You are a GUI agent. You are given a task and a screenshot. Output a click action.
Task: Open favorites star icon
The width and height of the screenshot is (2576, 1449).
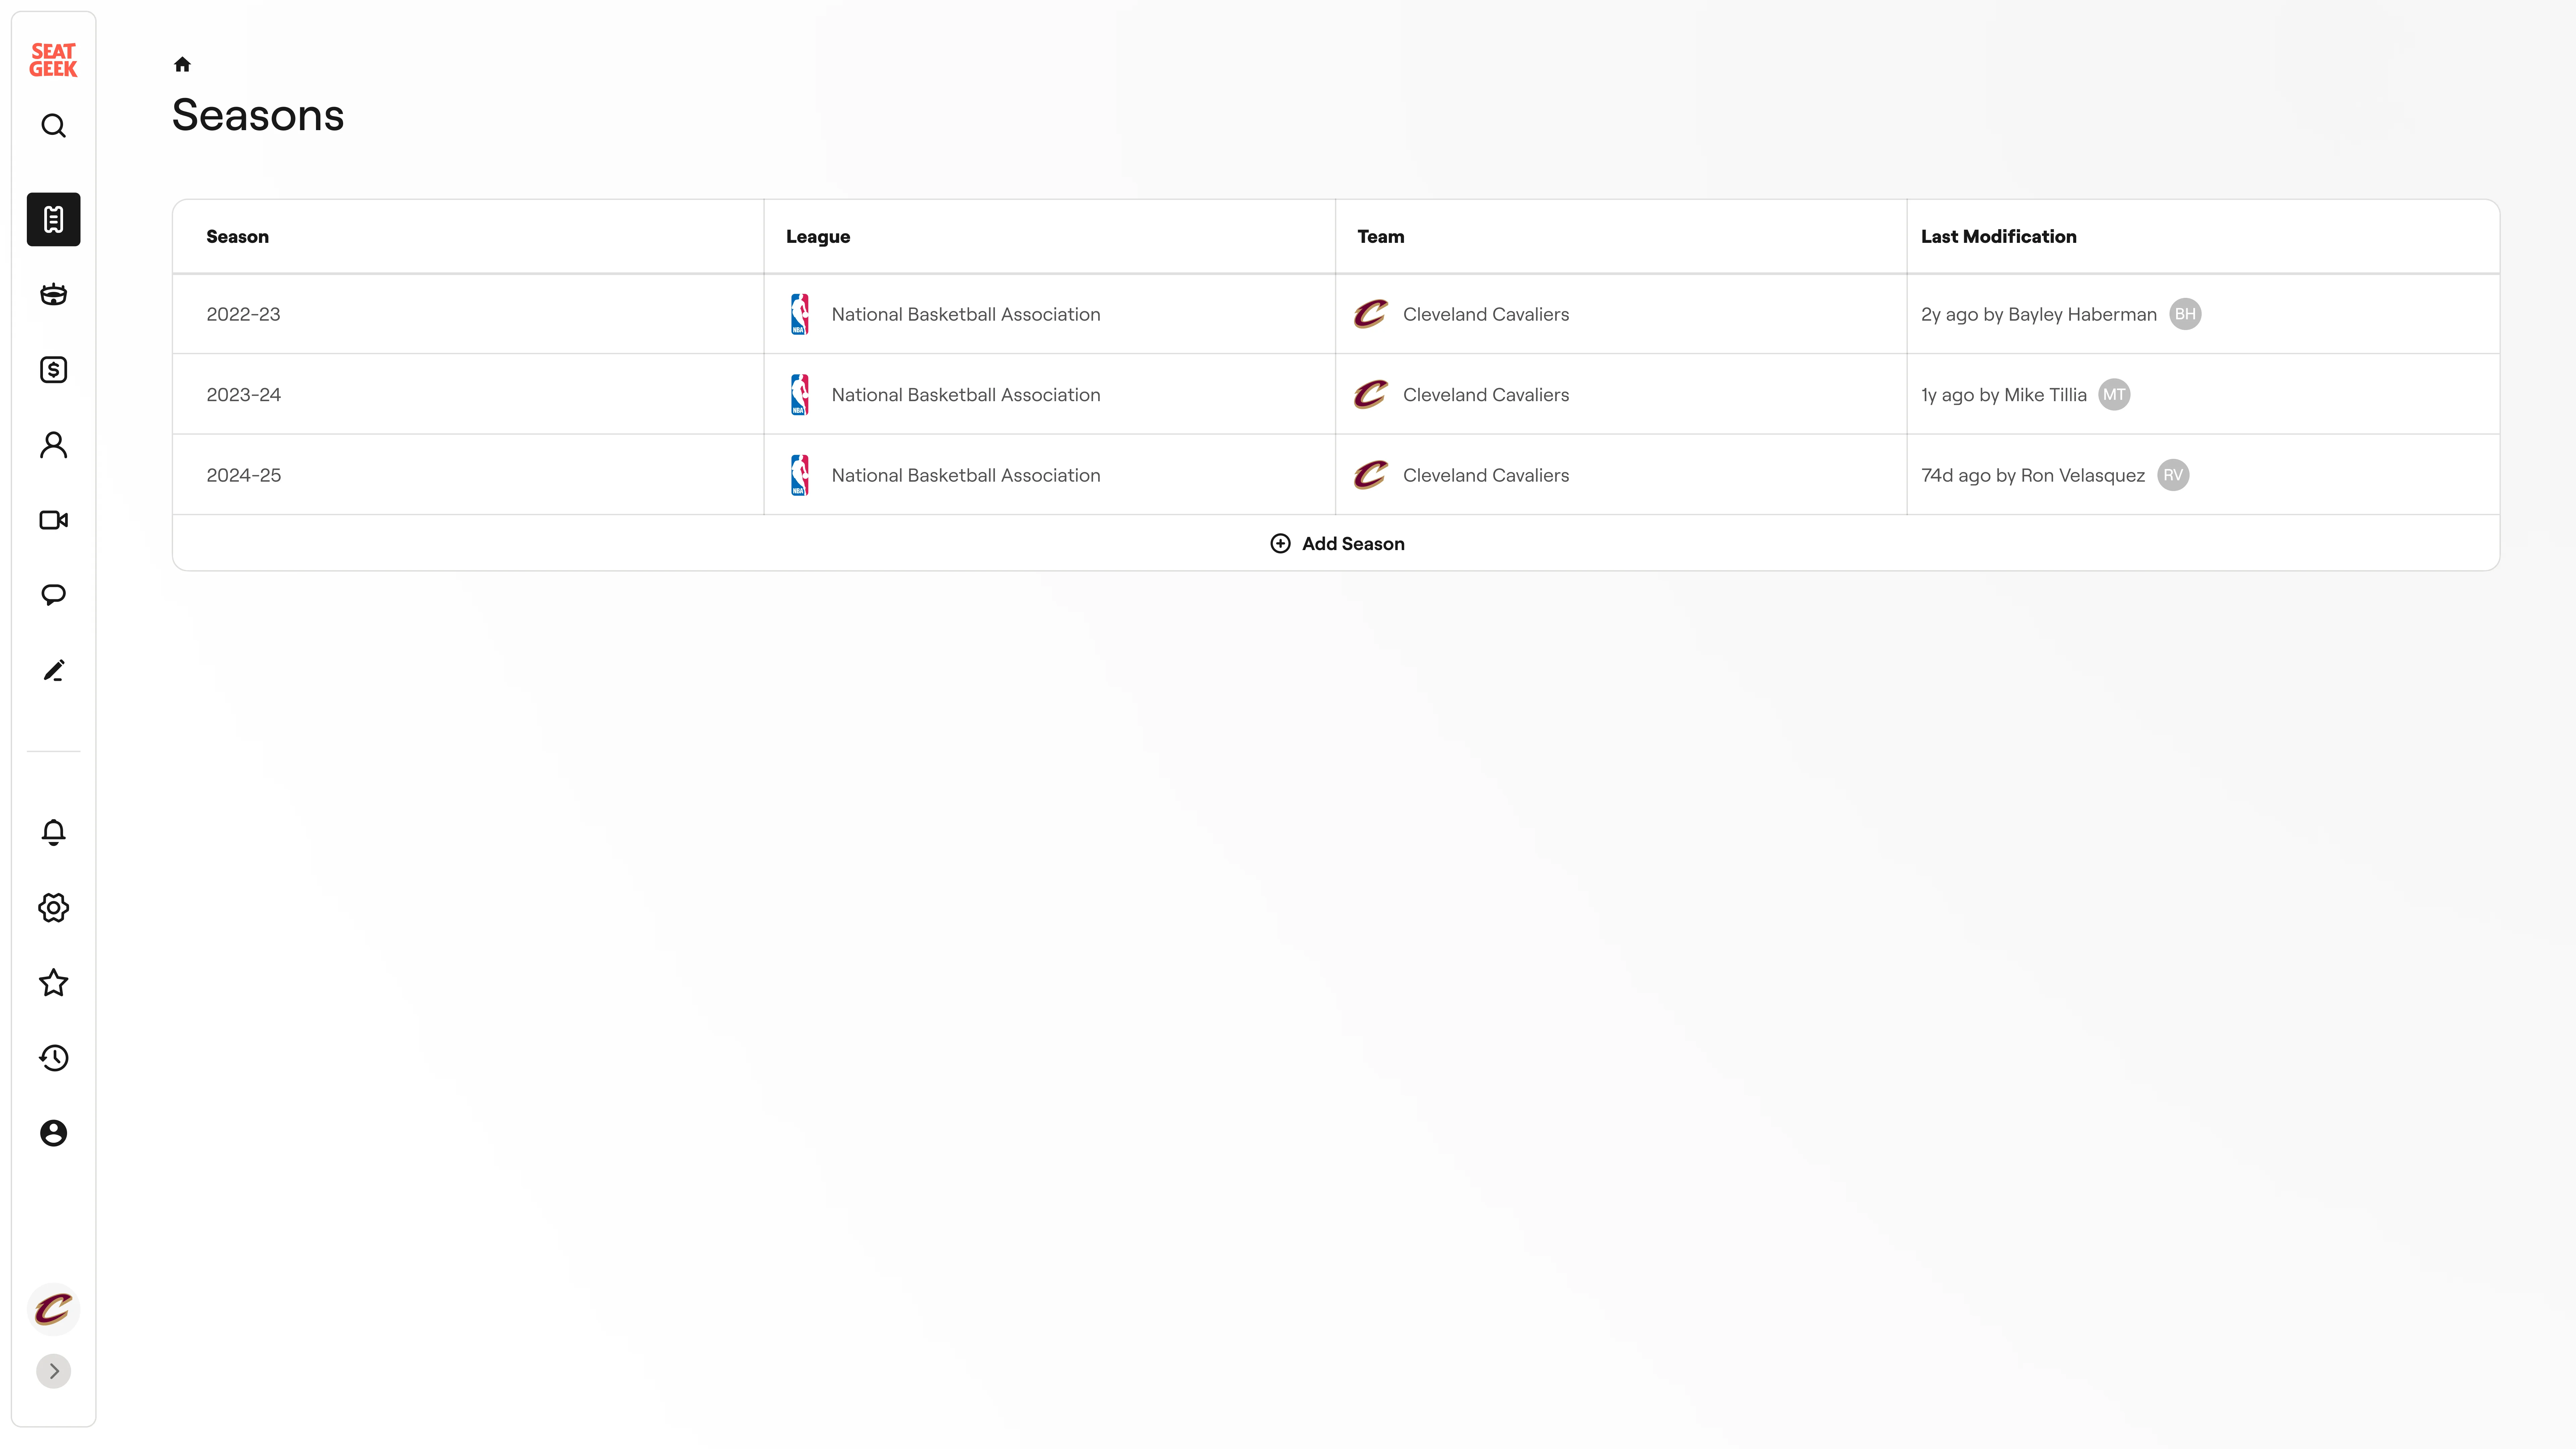54,983
